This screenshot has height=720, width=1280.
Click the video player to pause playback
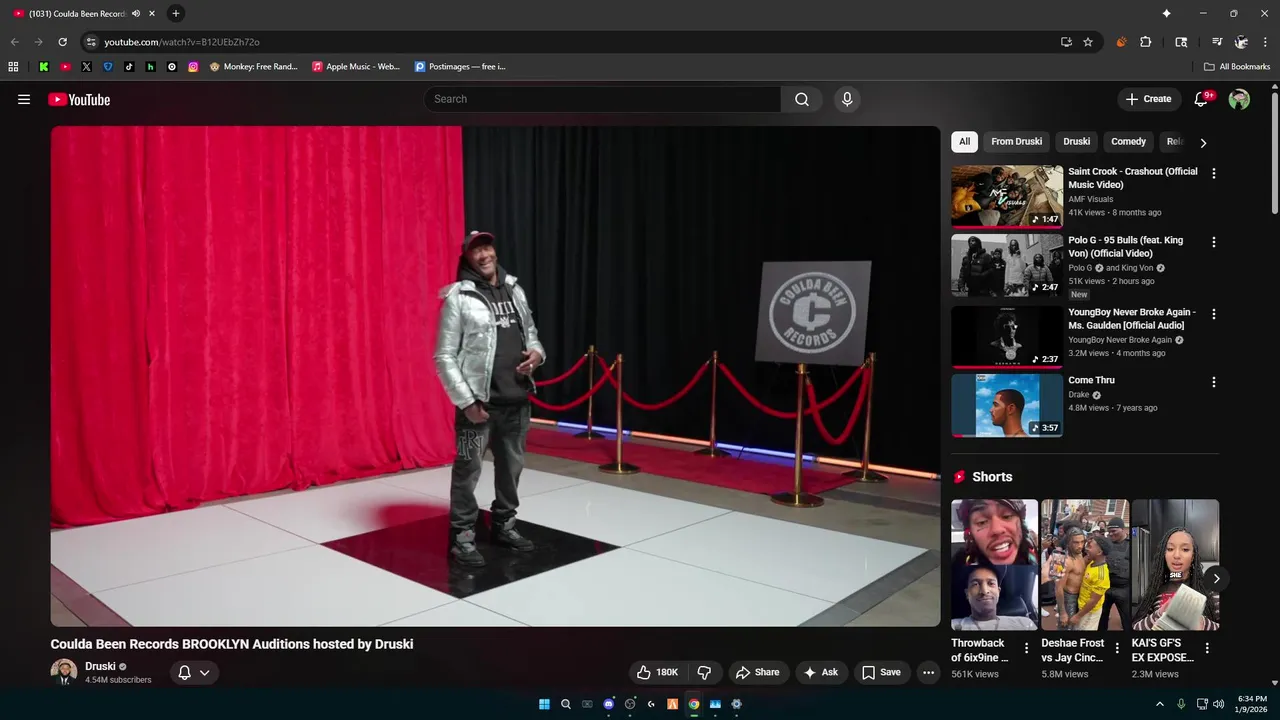(x=495, y=376)
